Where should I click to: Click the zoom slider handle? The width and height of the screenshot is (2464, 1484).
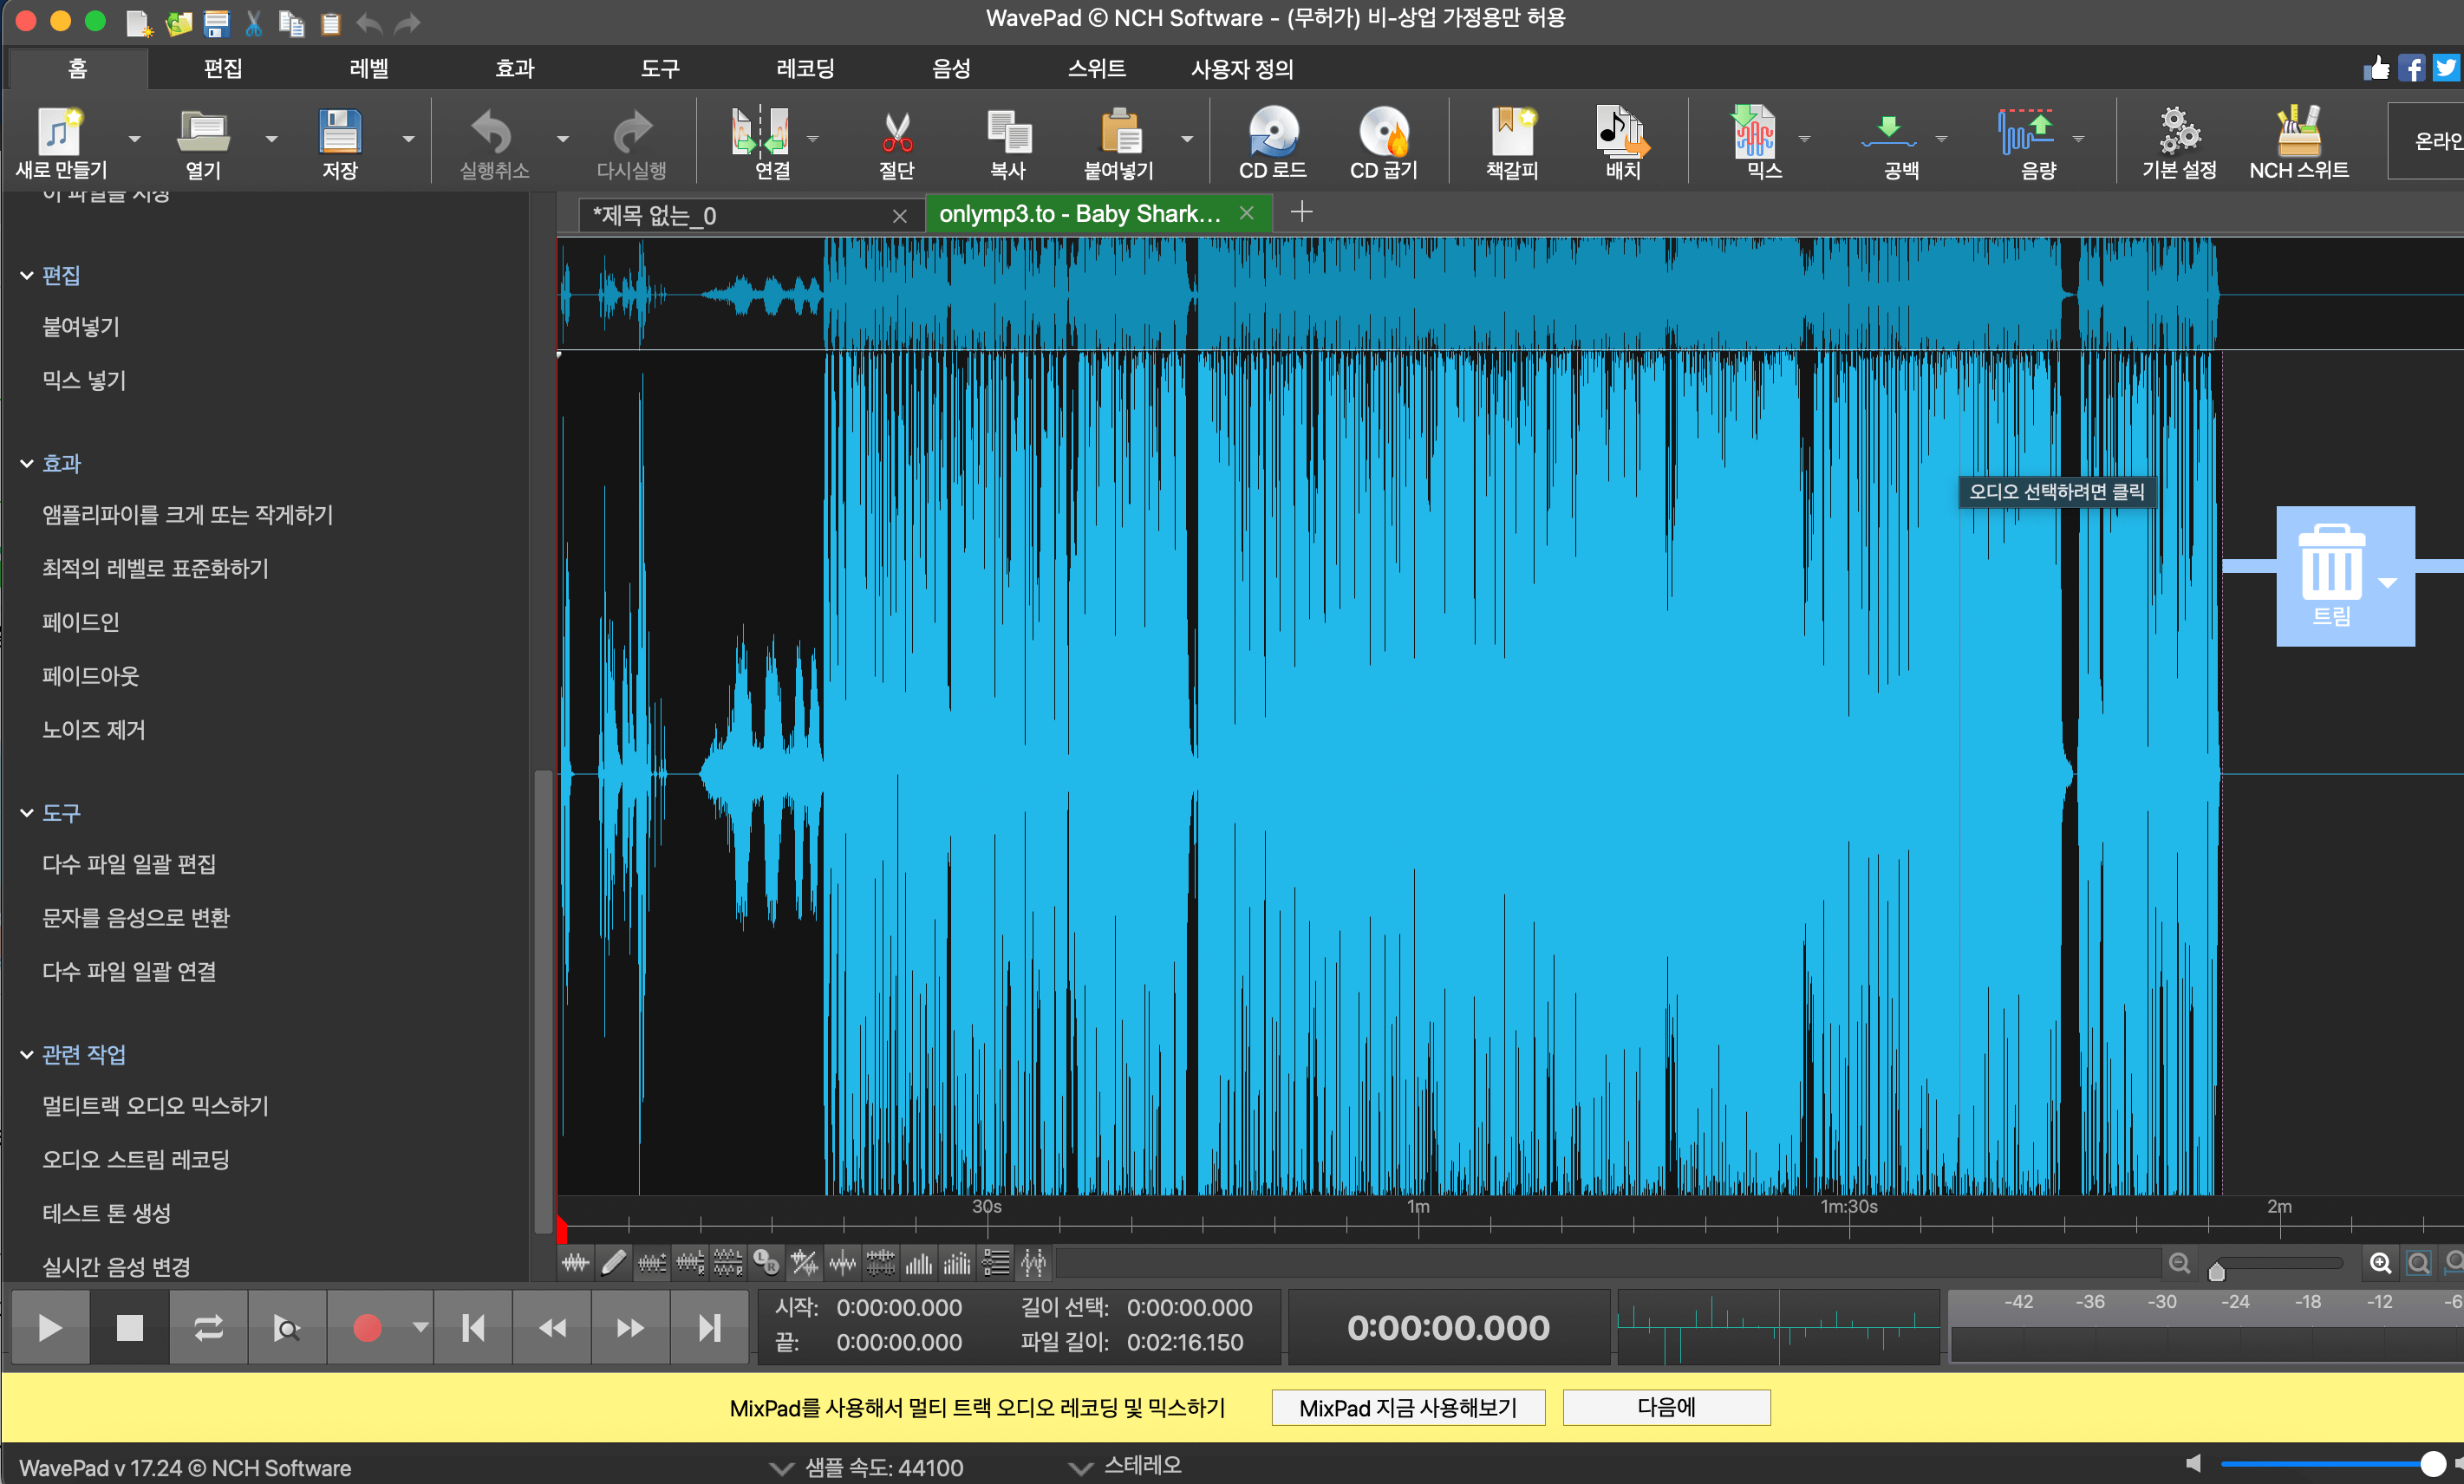(2216, 1271)
